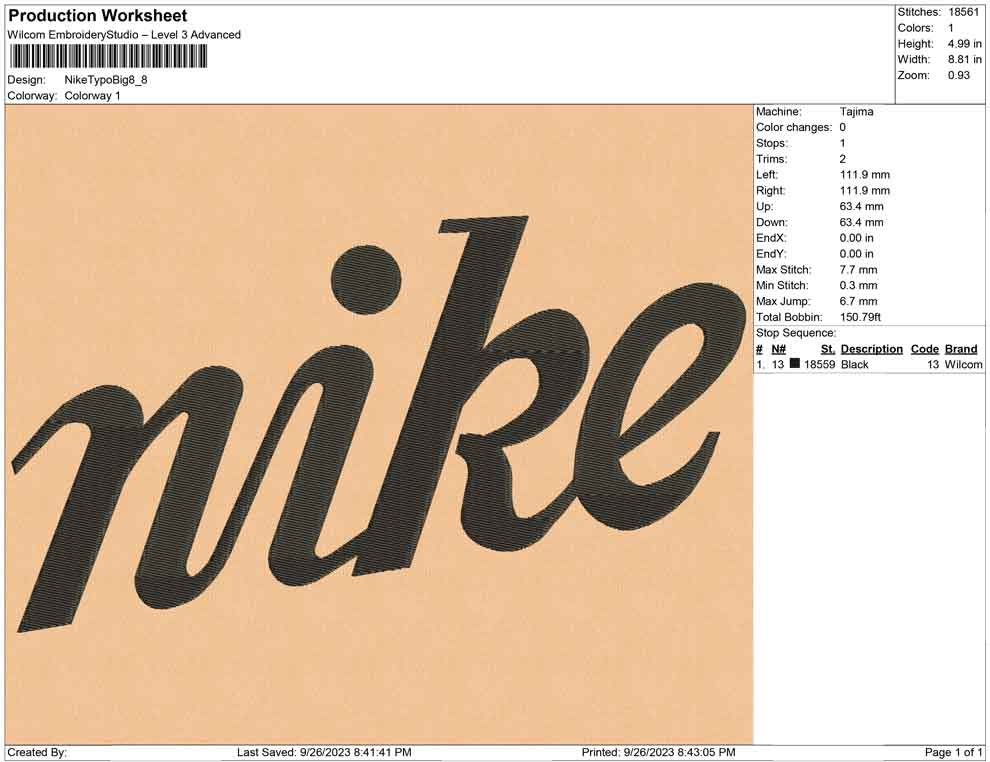The image size is (990, 762).
Task: Click the Black thread description row
Action: 869,364
